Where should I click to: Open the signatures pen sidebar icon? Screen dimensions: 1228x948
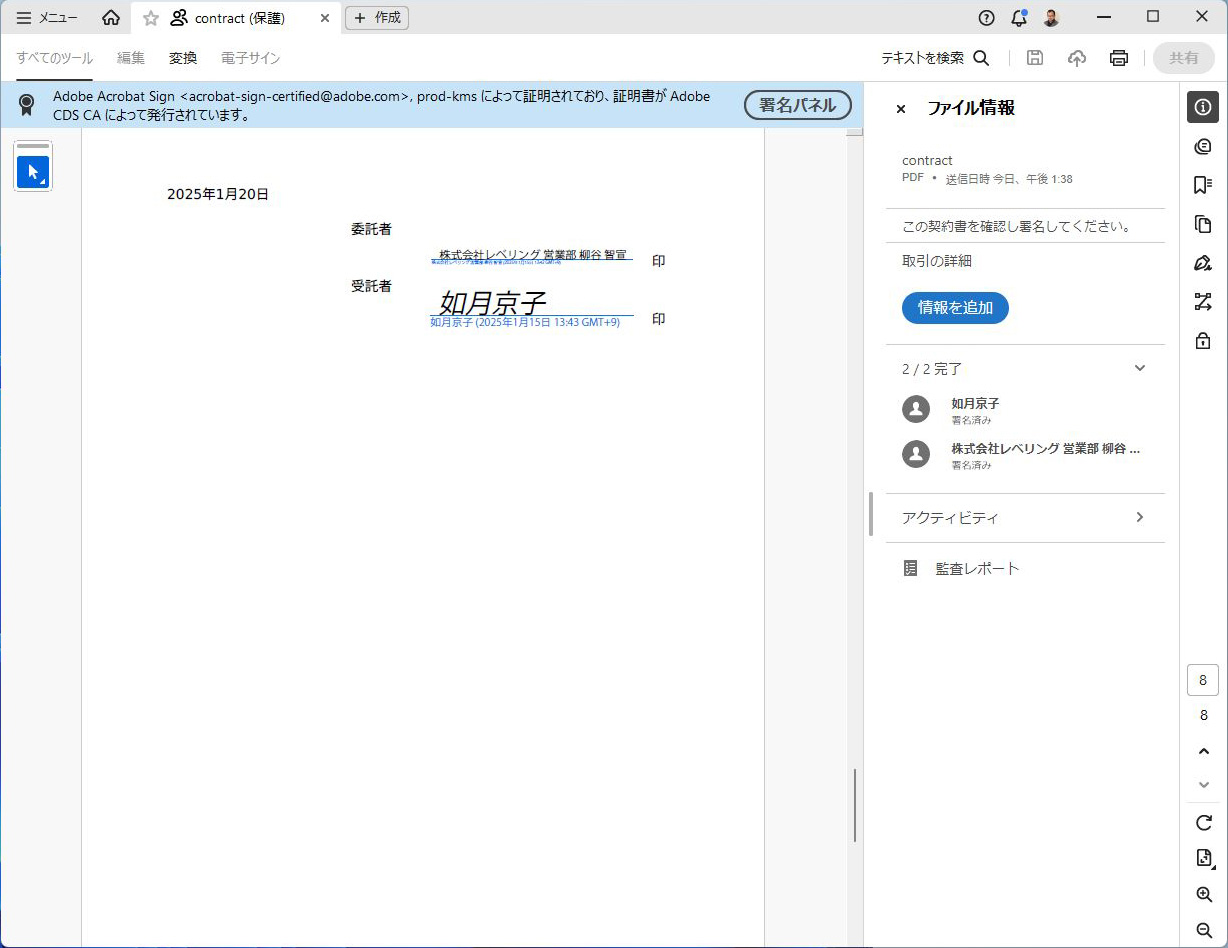[x=1203, y=263]
